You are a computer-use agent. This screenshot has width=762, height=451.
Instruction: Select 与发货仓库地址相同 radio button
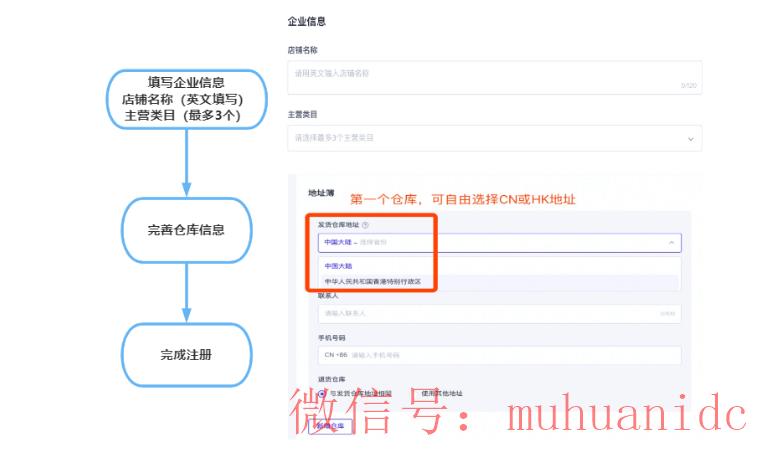coord(322,394)
